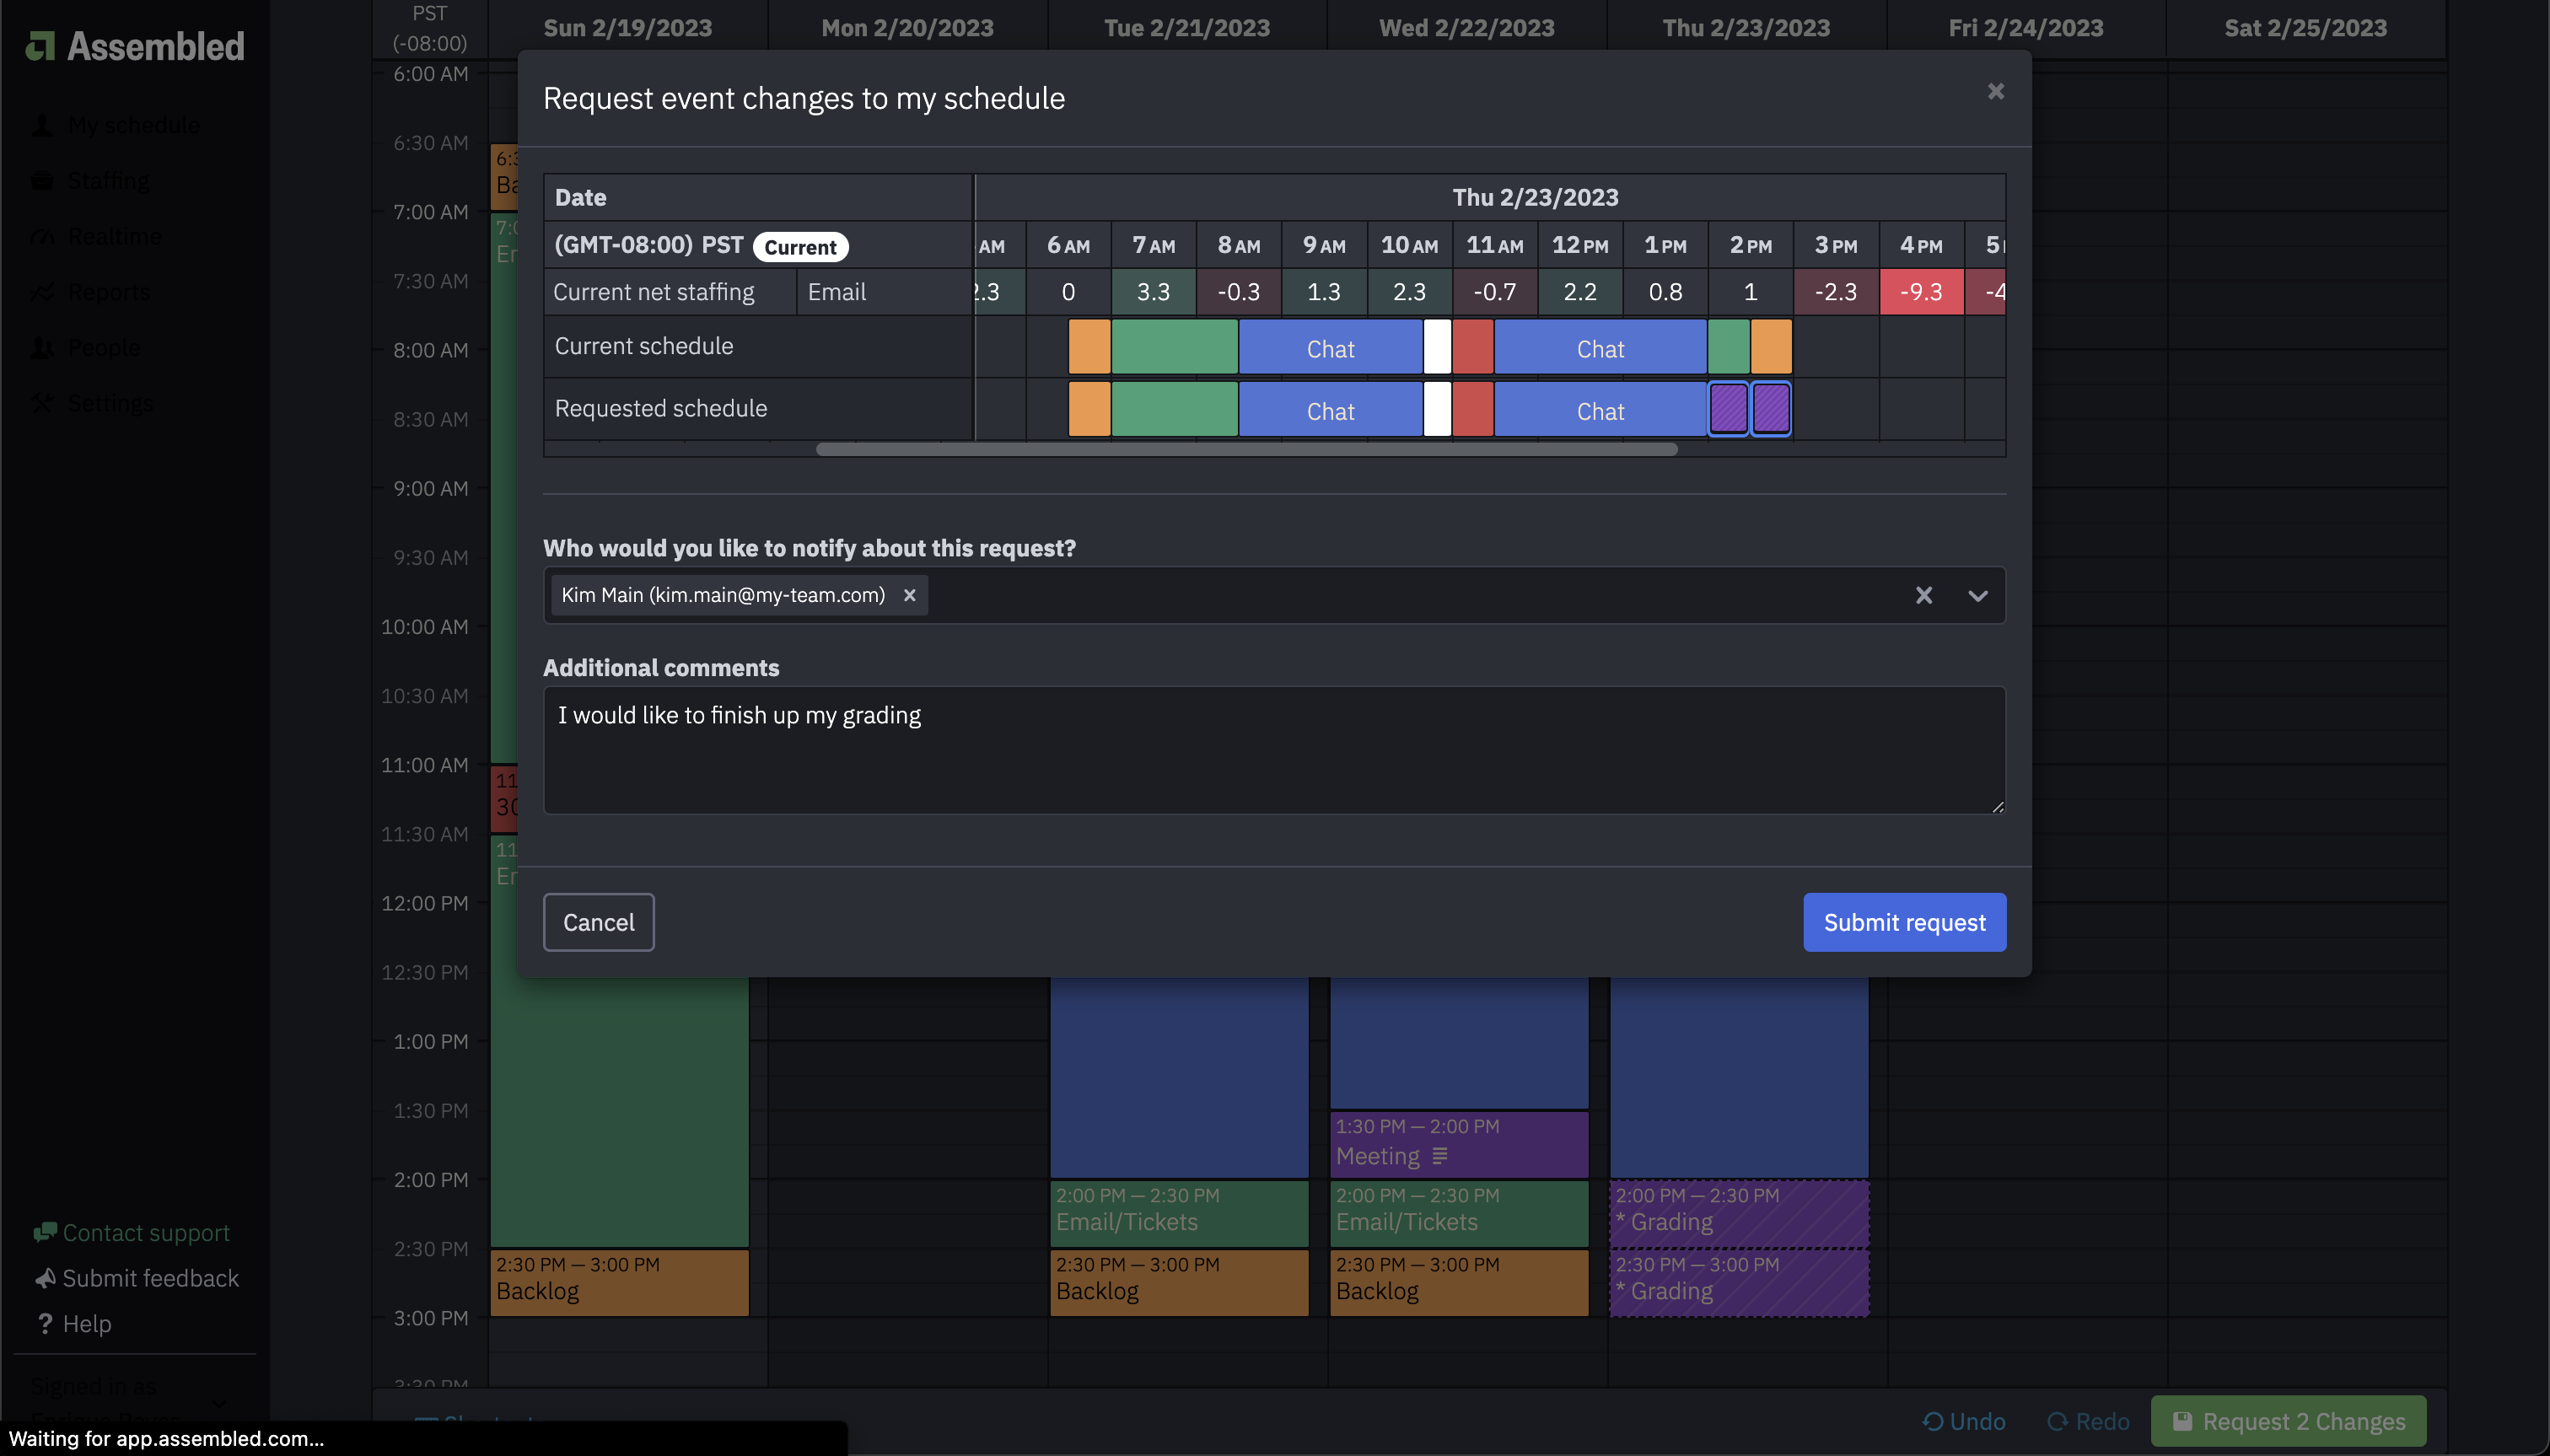Submit the schedule change request
This screenshot has height=1456, width=2550.
(x=1904, y=922)
